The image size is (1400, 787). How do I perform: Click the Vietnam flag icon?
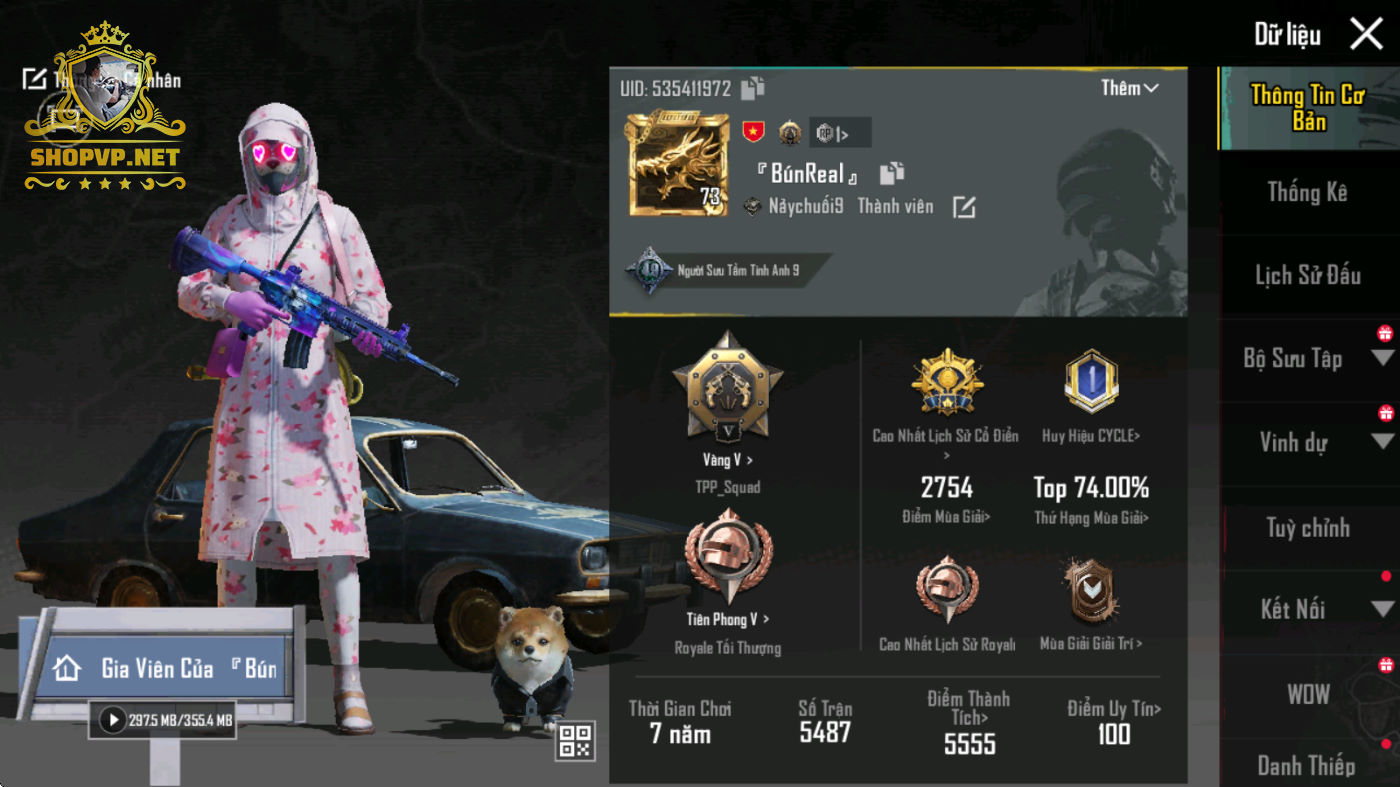[x=753, y=131]
